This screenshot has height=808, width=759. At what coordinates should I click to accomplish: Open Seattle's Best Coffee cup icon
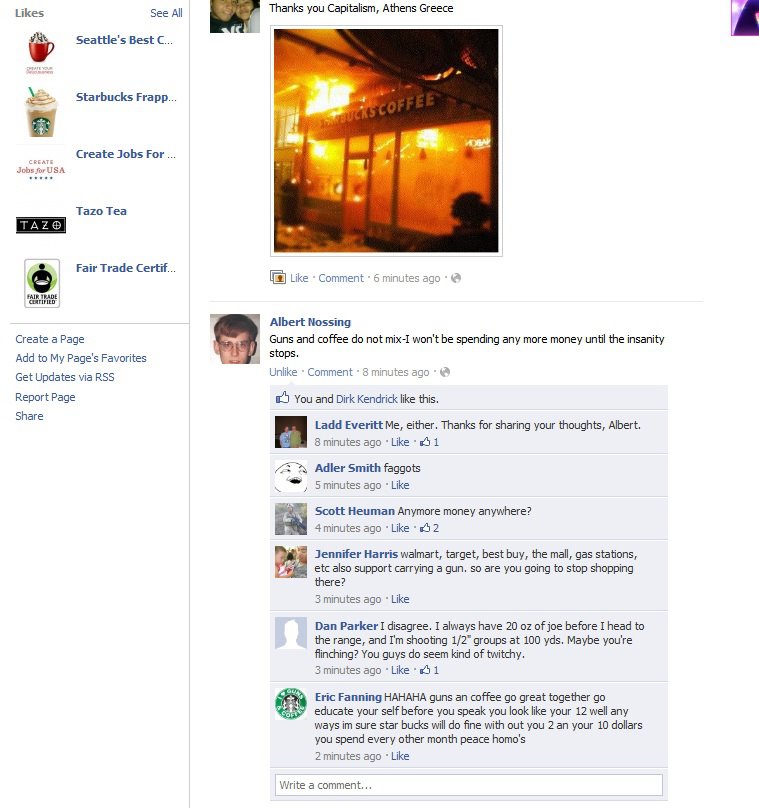(40, 52)
